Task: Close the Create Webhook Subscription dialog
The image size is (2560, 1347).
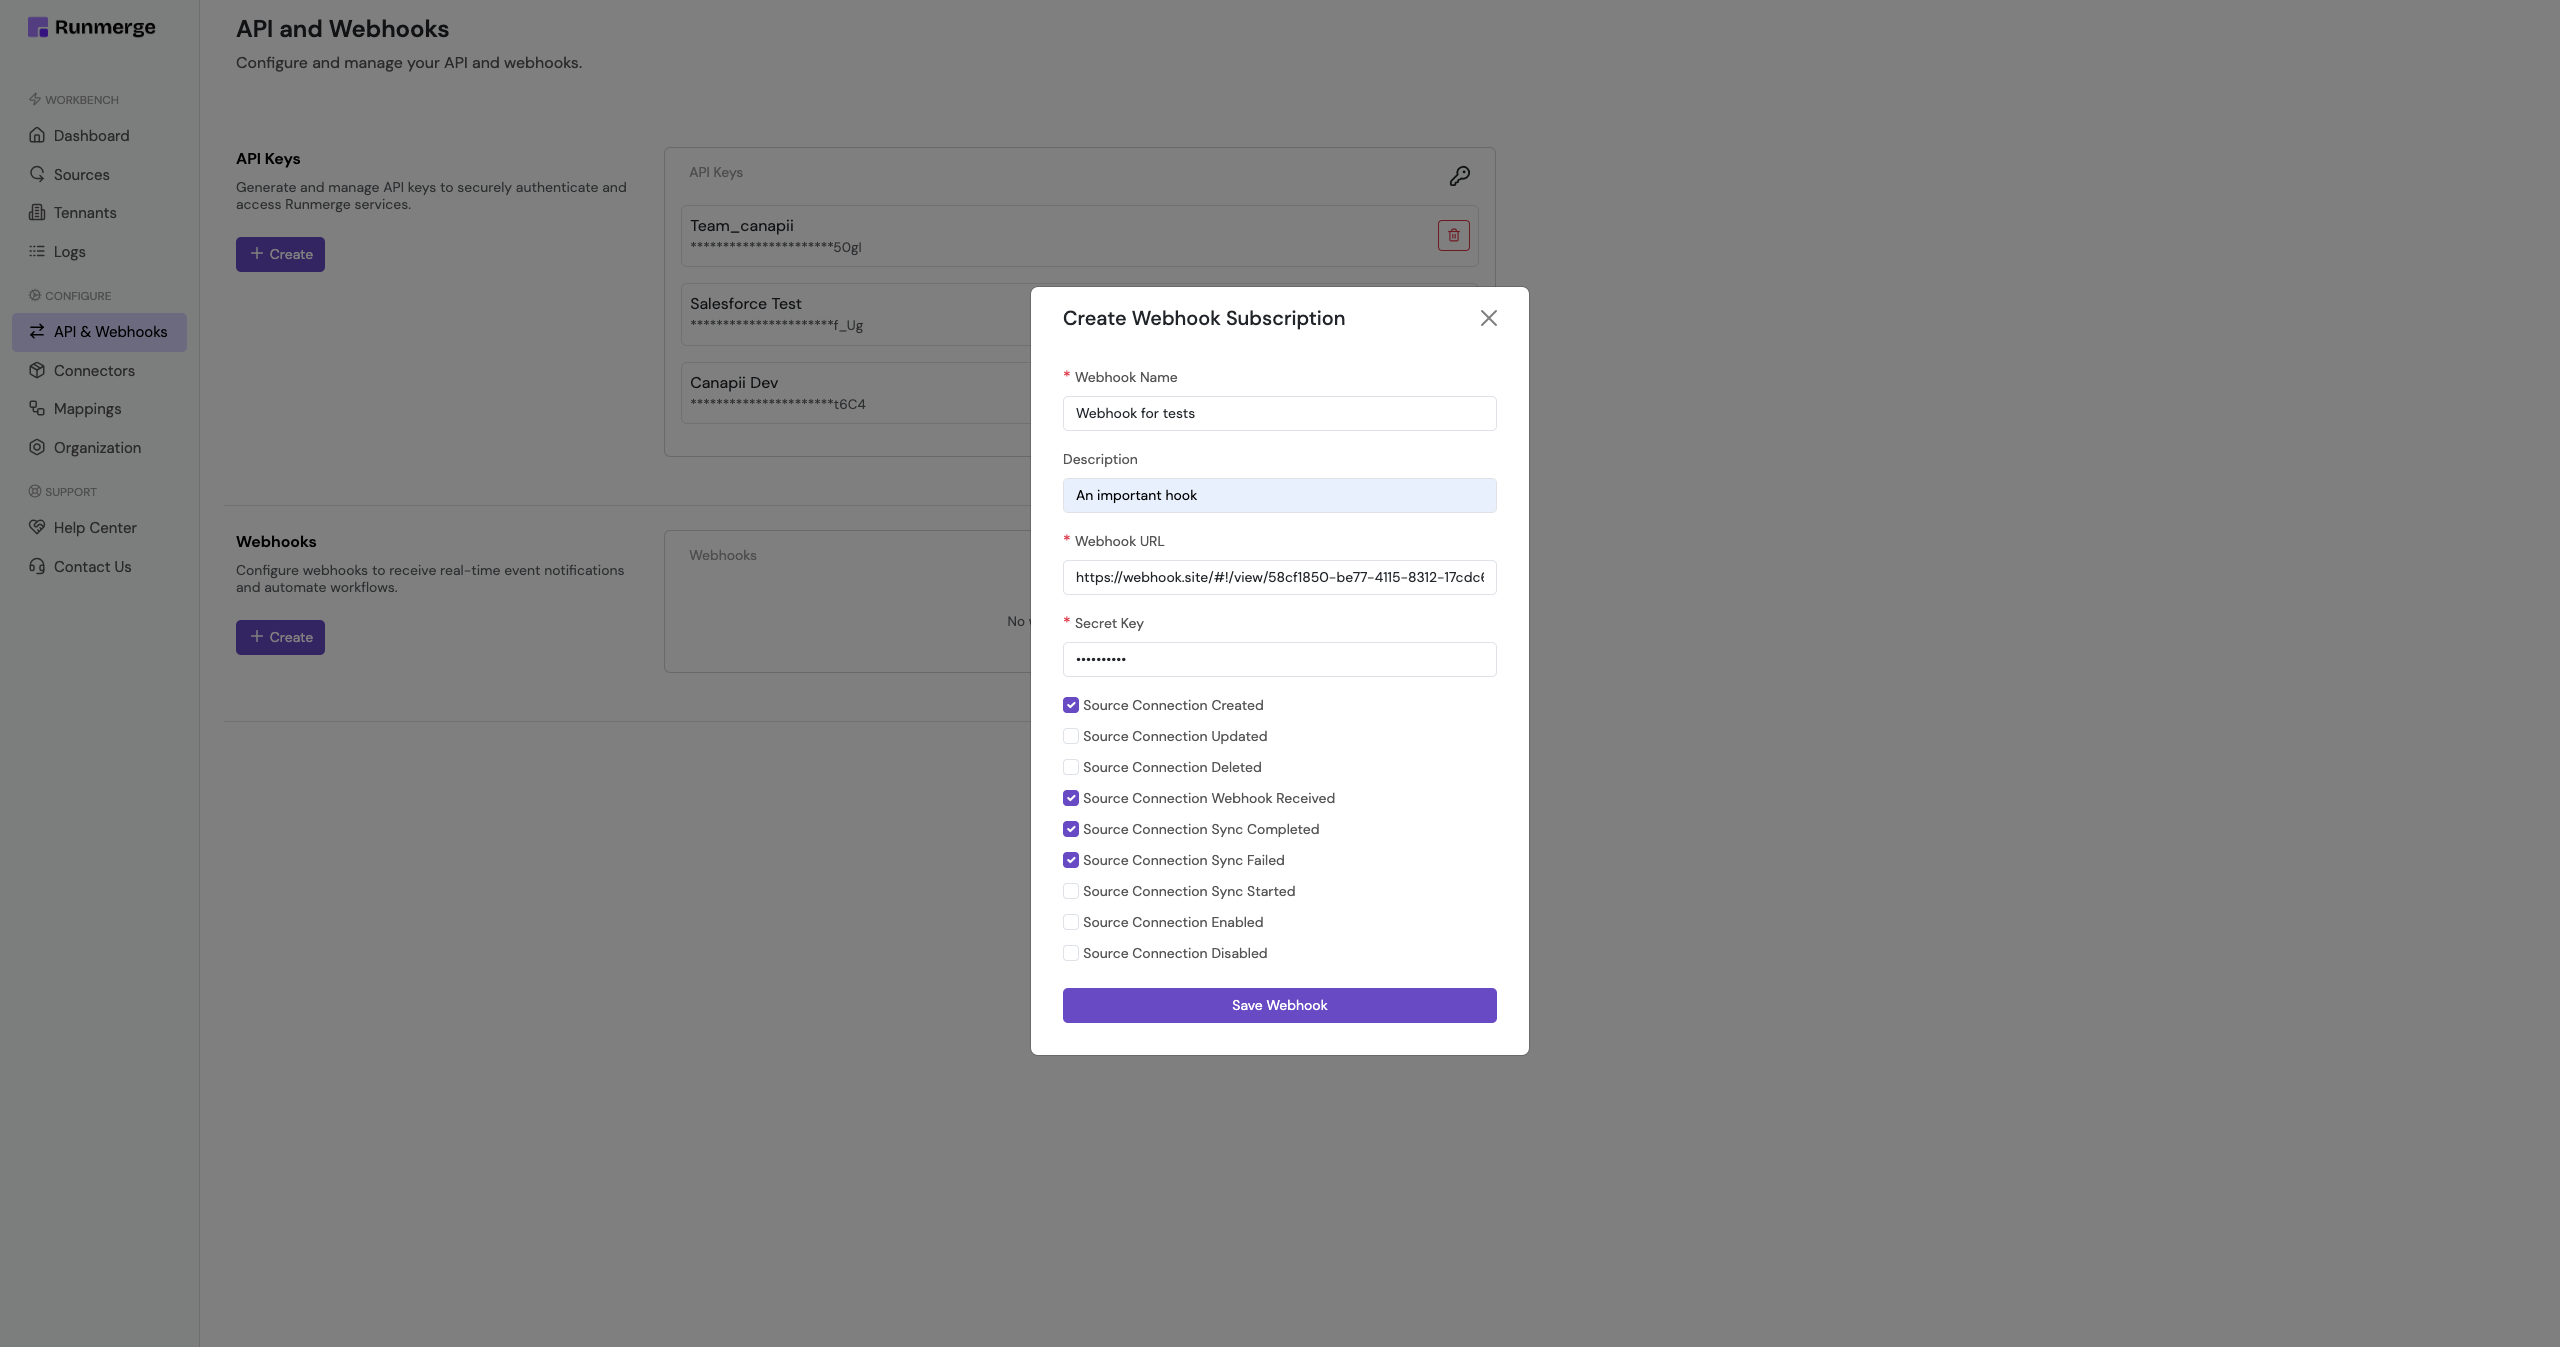Action: (1488, 317)
